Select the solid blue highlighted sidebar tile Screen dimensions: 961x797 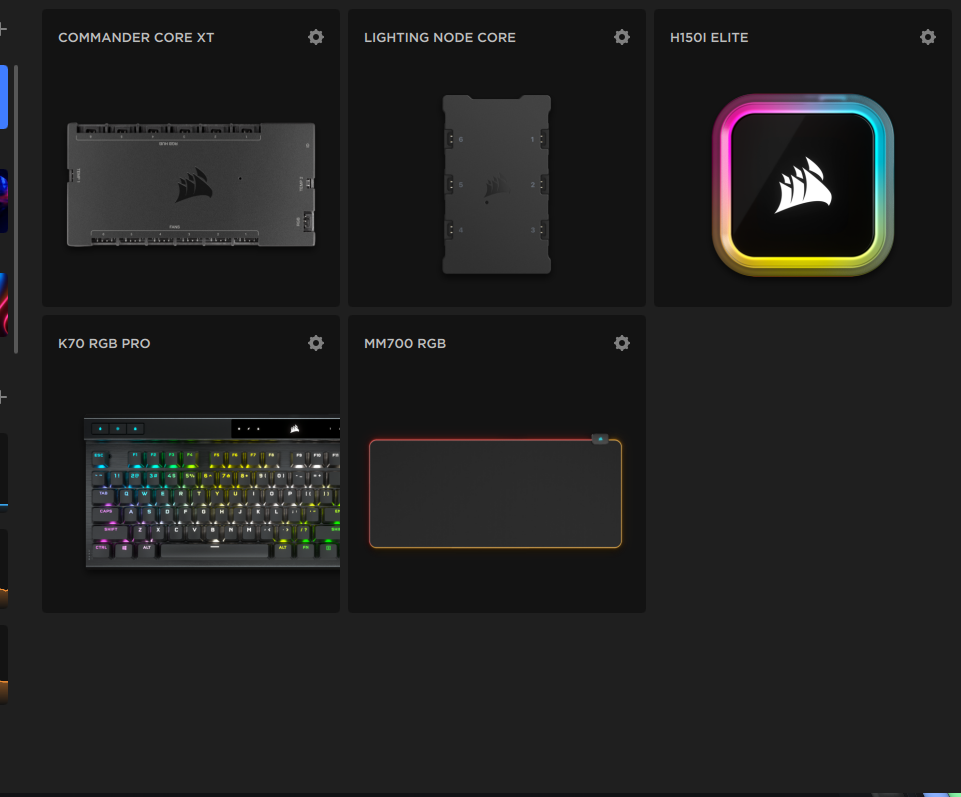tap(4, 97)
